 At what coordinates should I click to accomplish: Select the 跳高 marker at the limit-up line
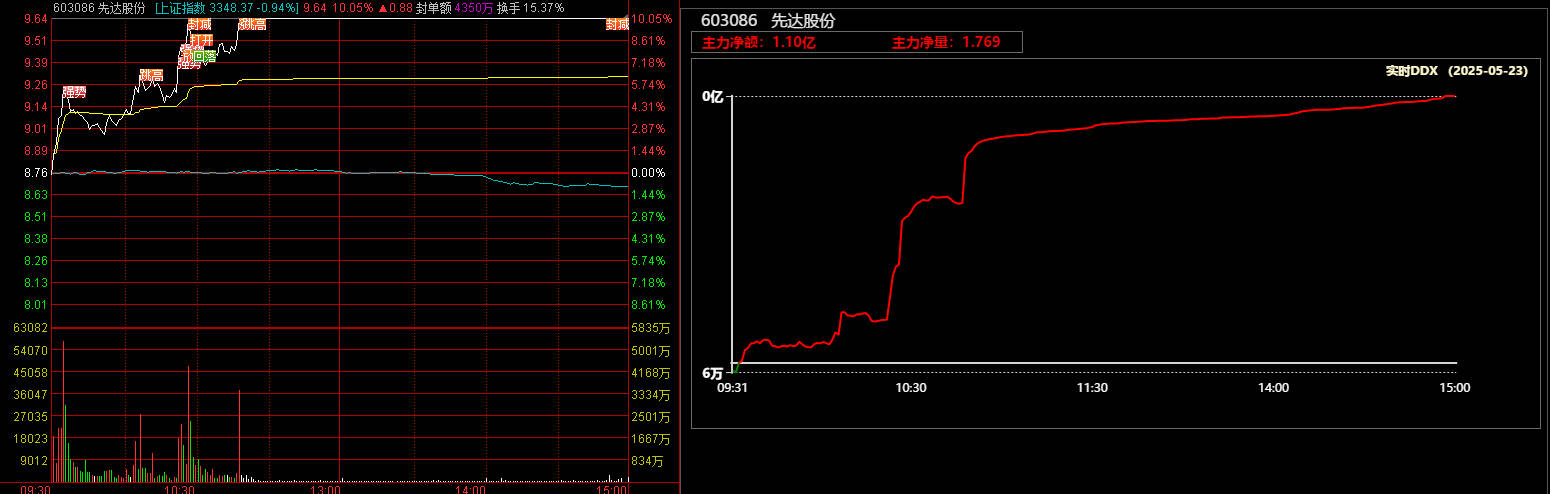(252, 24)
